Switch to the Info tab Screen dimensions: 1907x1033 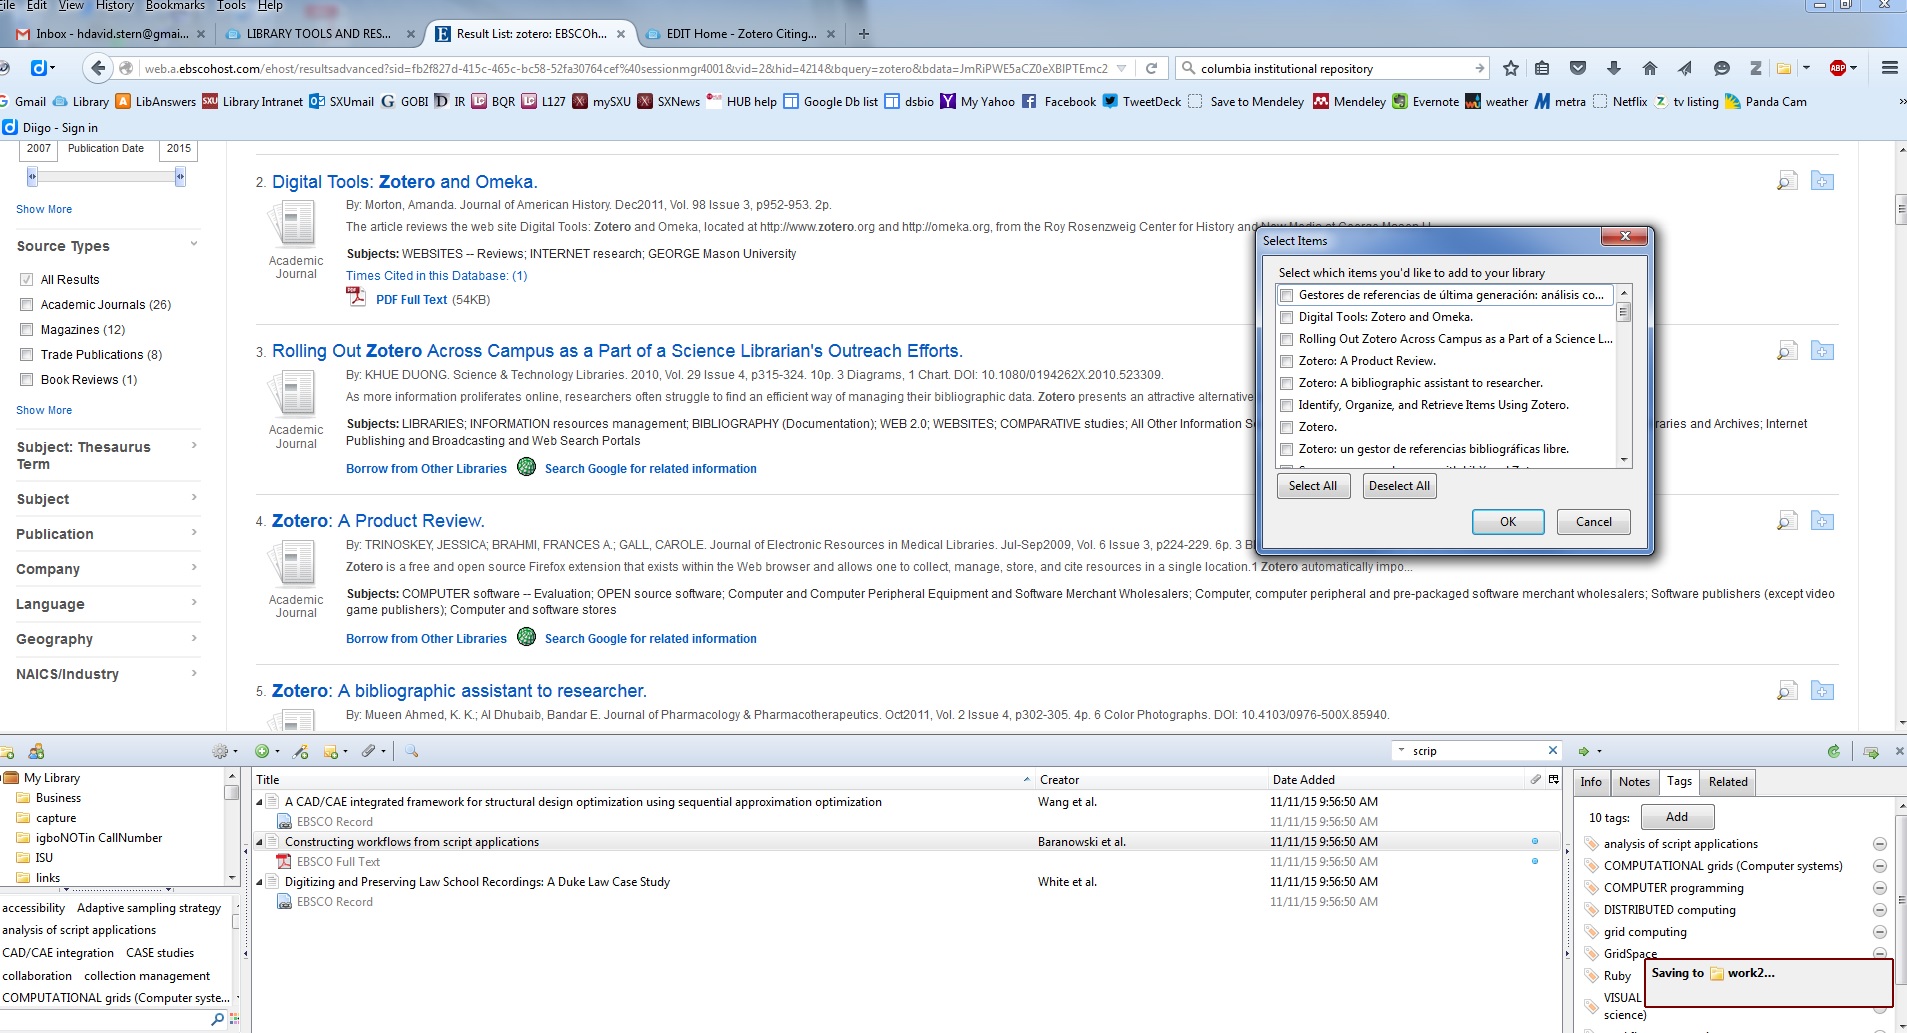coord(1591,782)
